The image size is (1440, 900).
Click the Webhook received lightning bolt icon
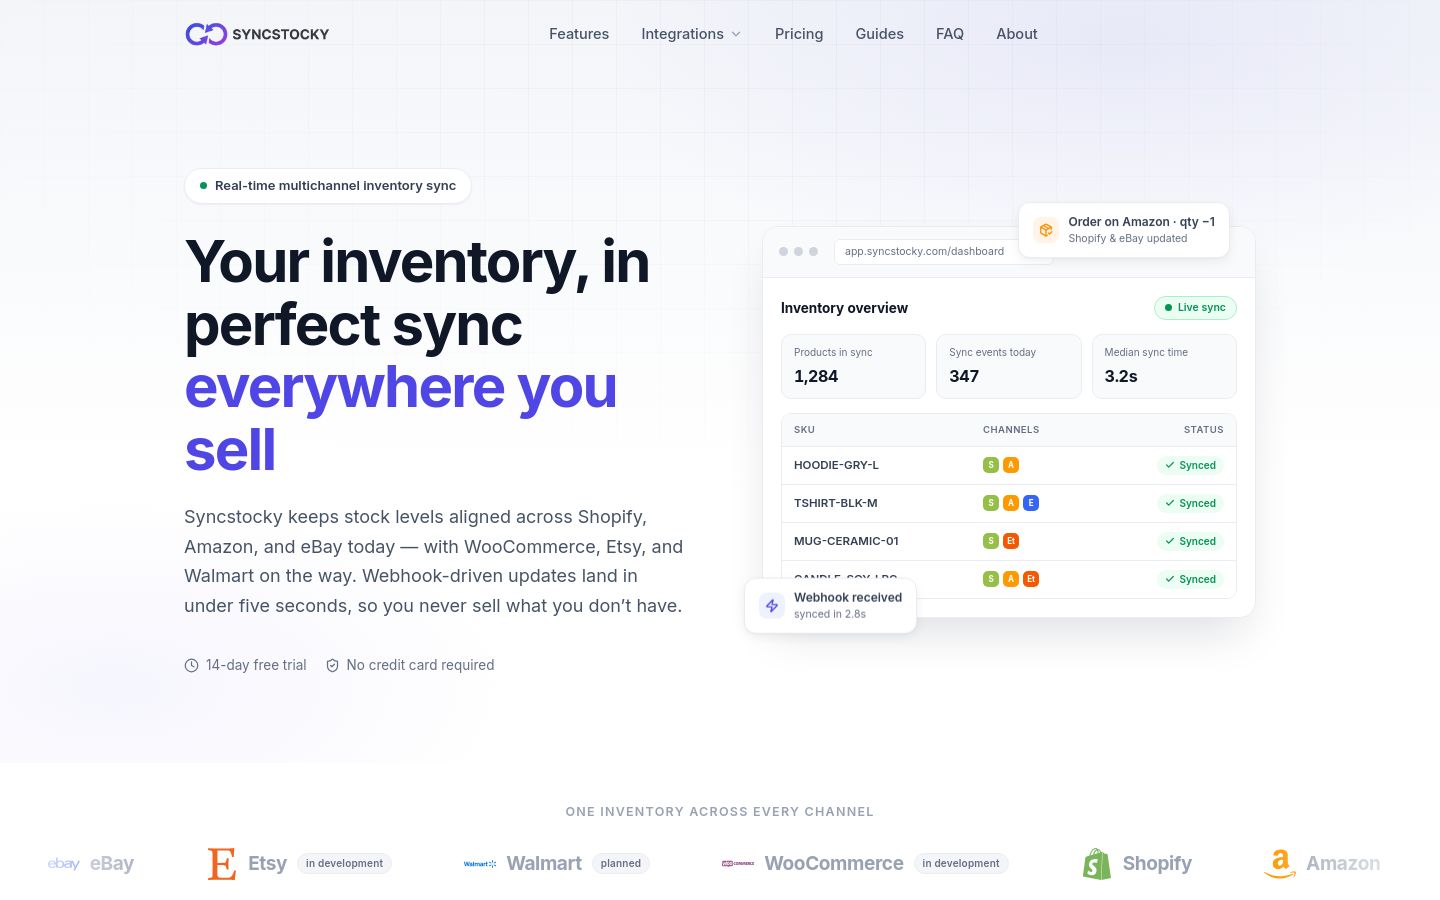[x=771, y=605]
